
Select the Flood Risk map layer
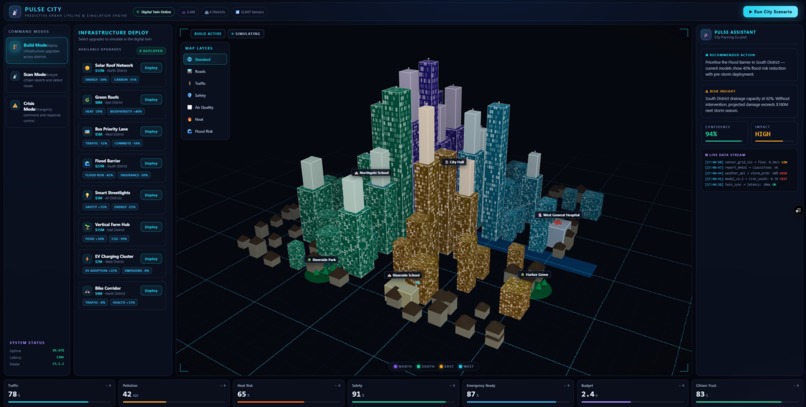(205, 131)
